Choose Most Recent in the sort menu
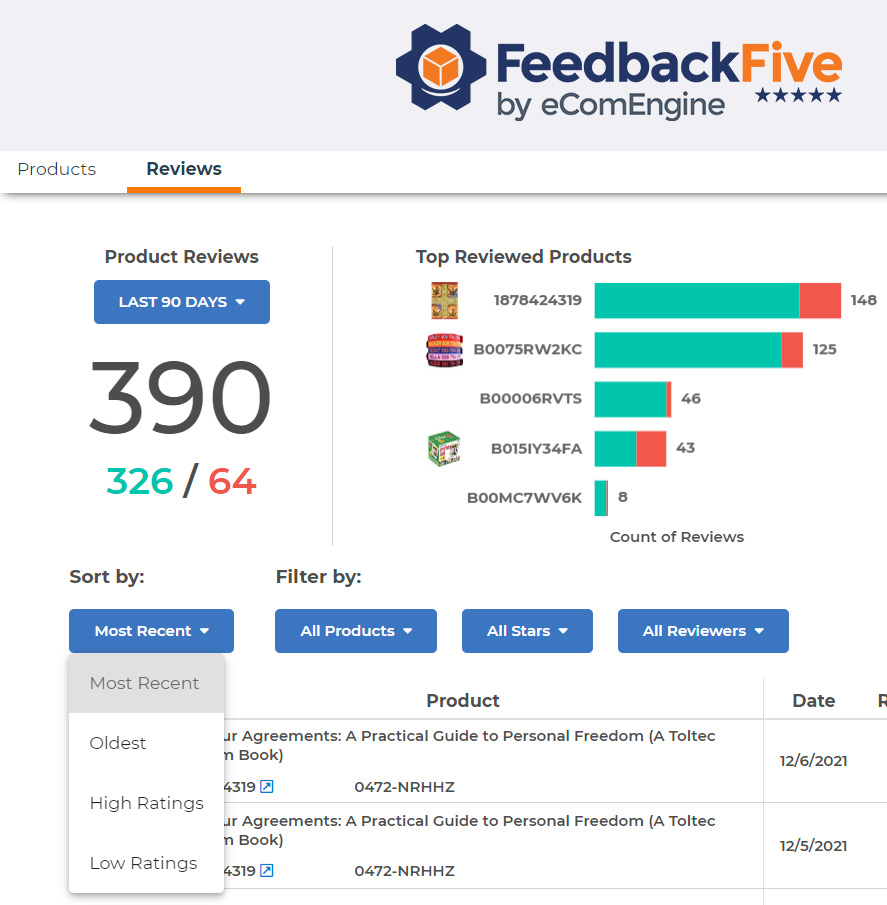 [147, 683]
